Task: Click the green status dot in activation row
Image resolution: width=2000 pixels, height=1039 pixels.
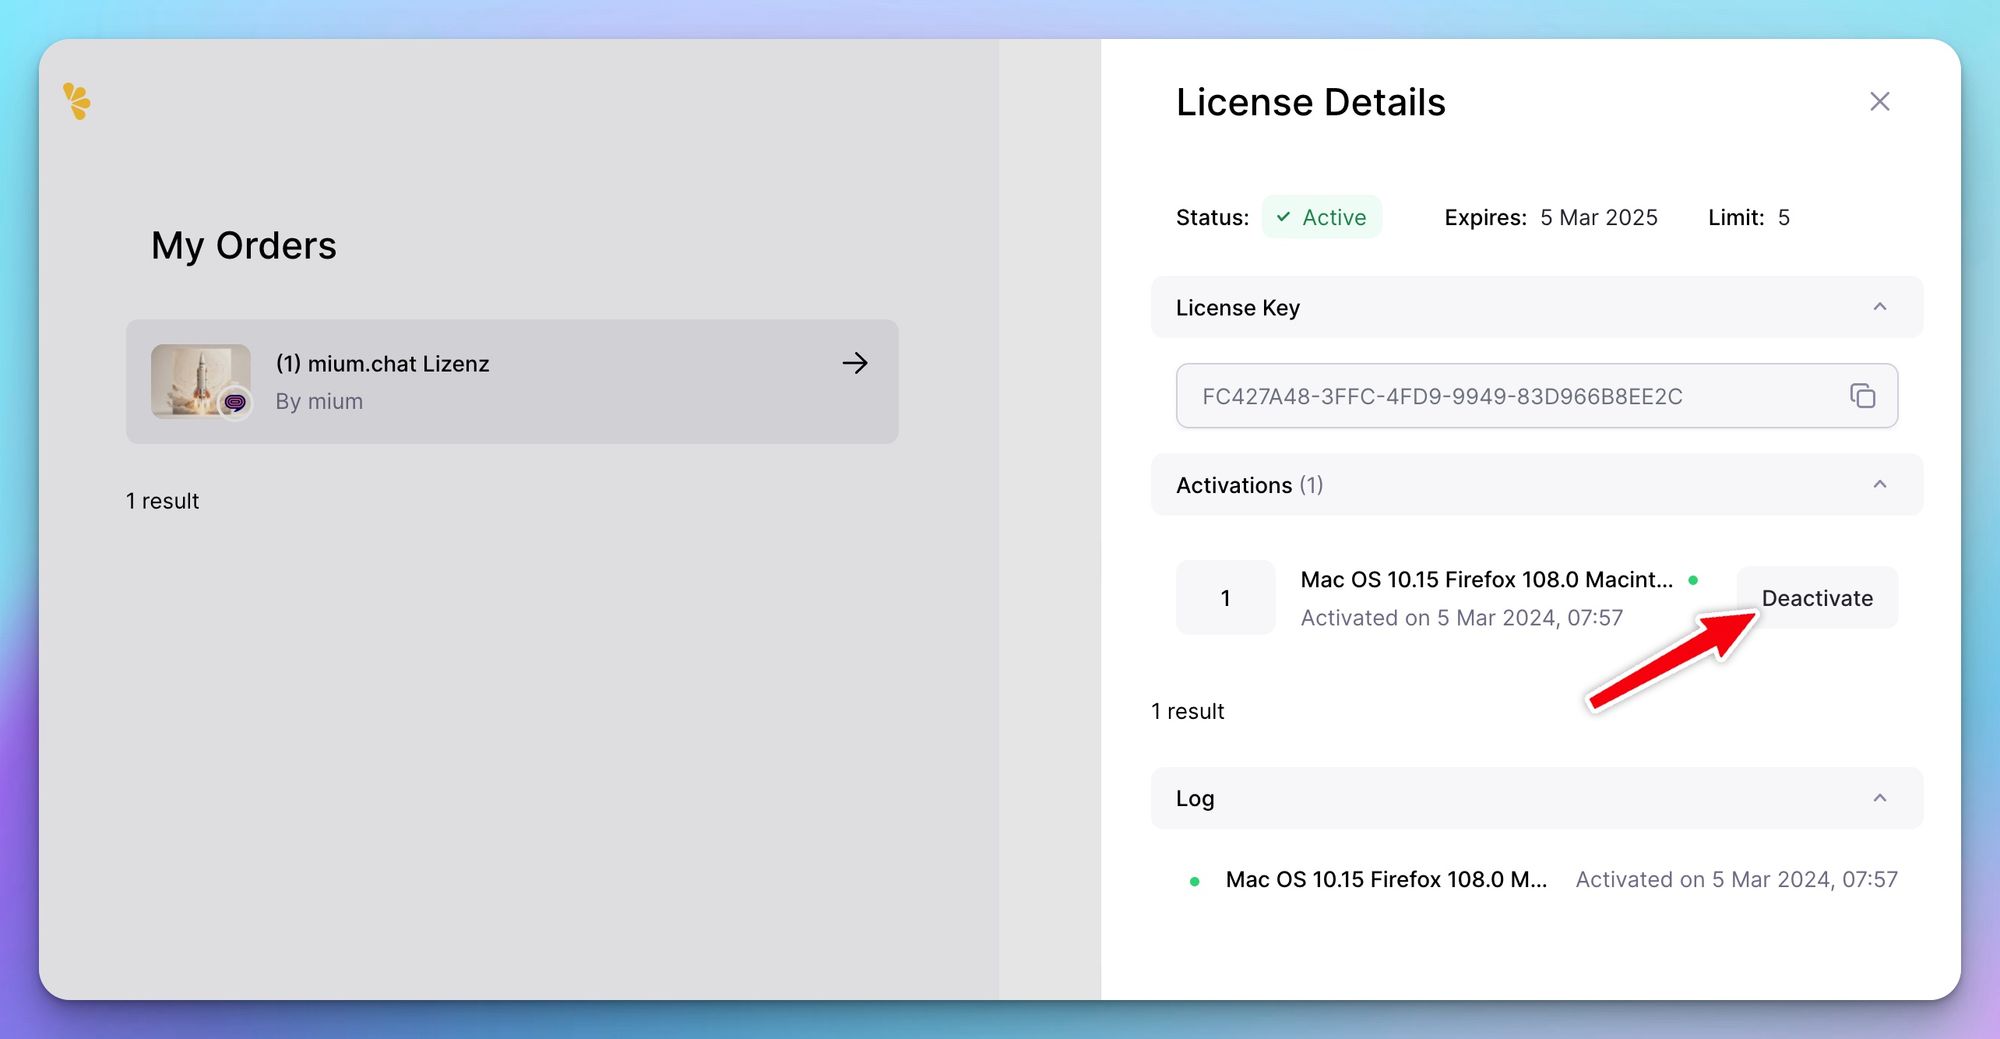Action: pos(1693,580)
